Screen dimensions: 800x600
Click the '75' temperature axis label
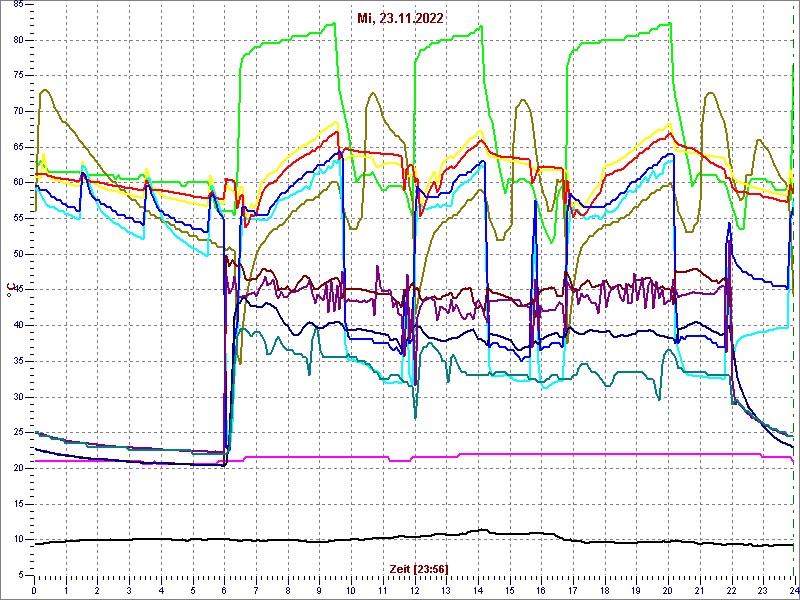tap(17, 76)
